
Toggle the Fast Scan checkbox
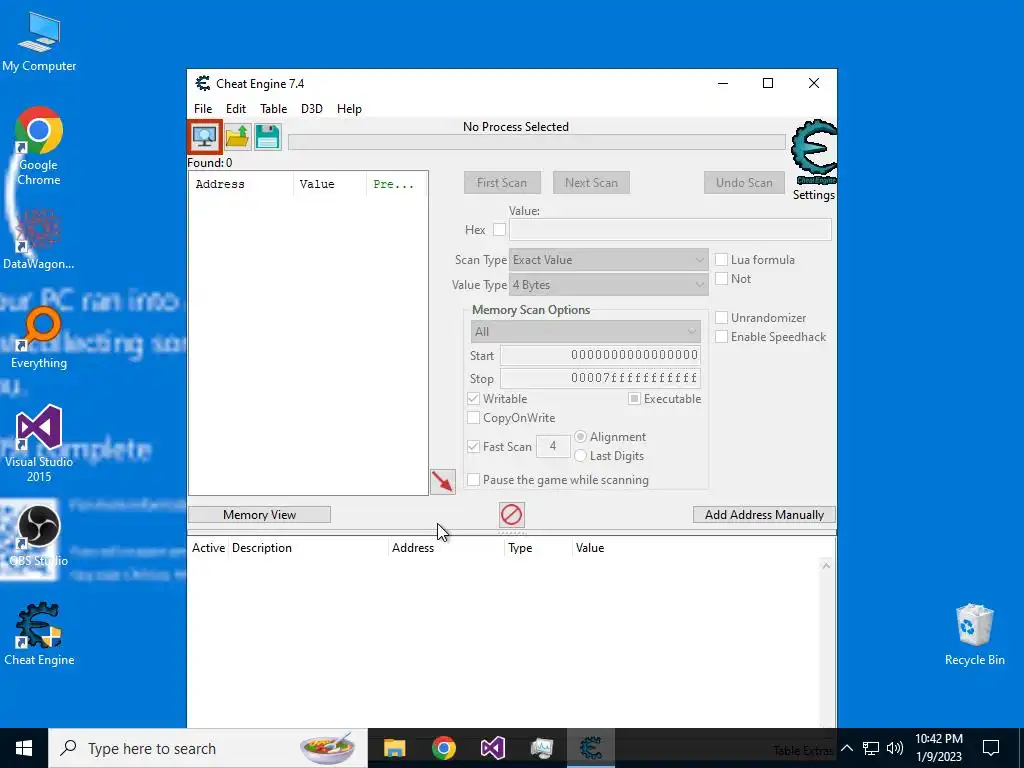[473, 447]
